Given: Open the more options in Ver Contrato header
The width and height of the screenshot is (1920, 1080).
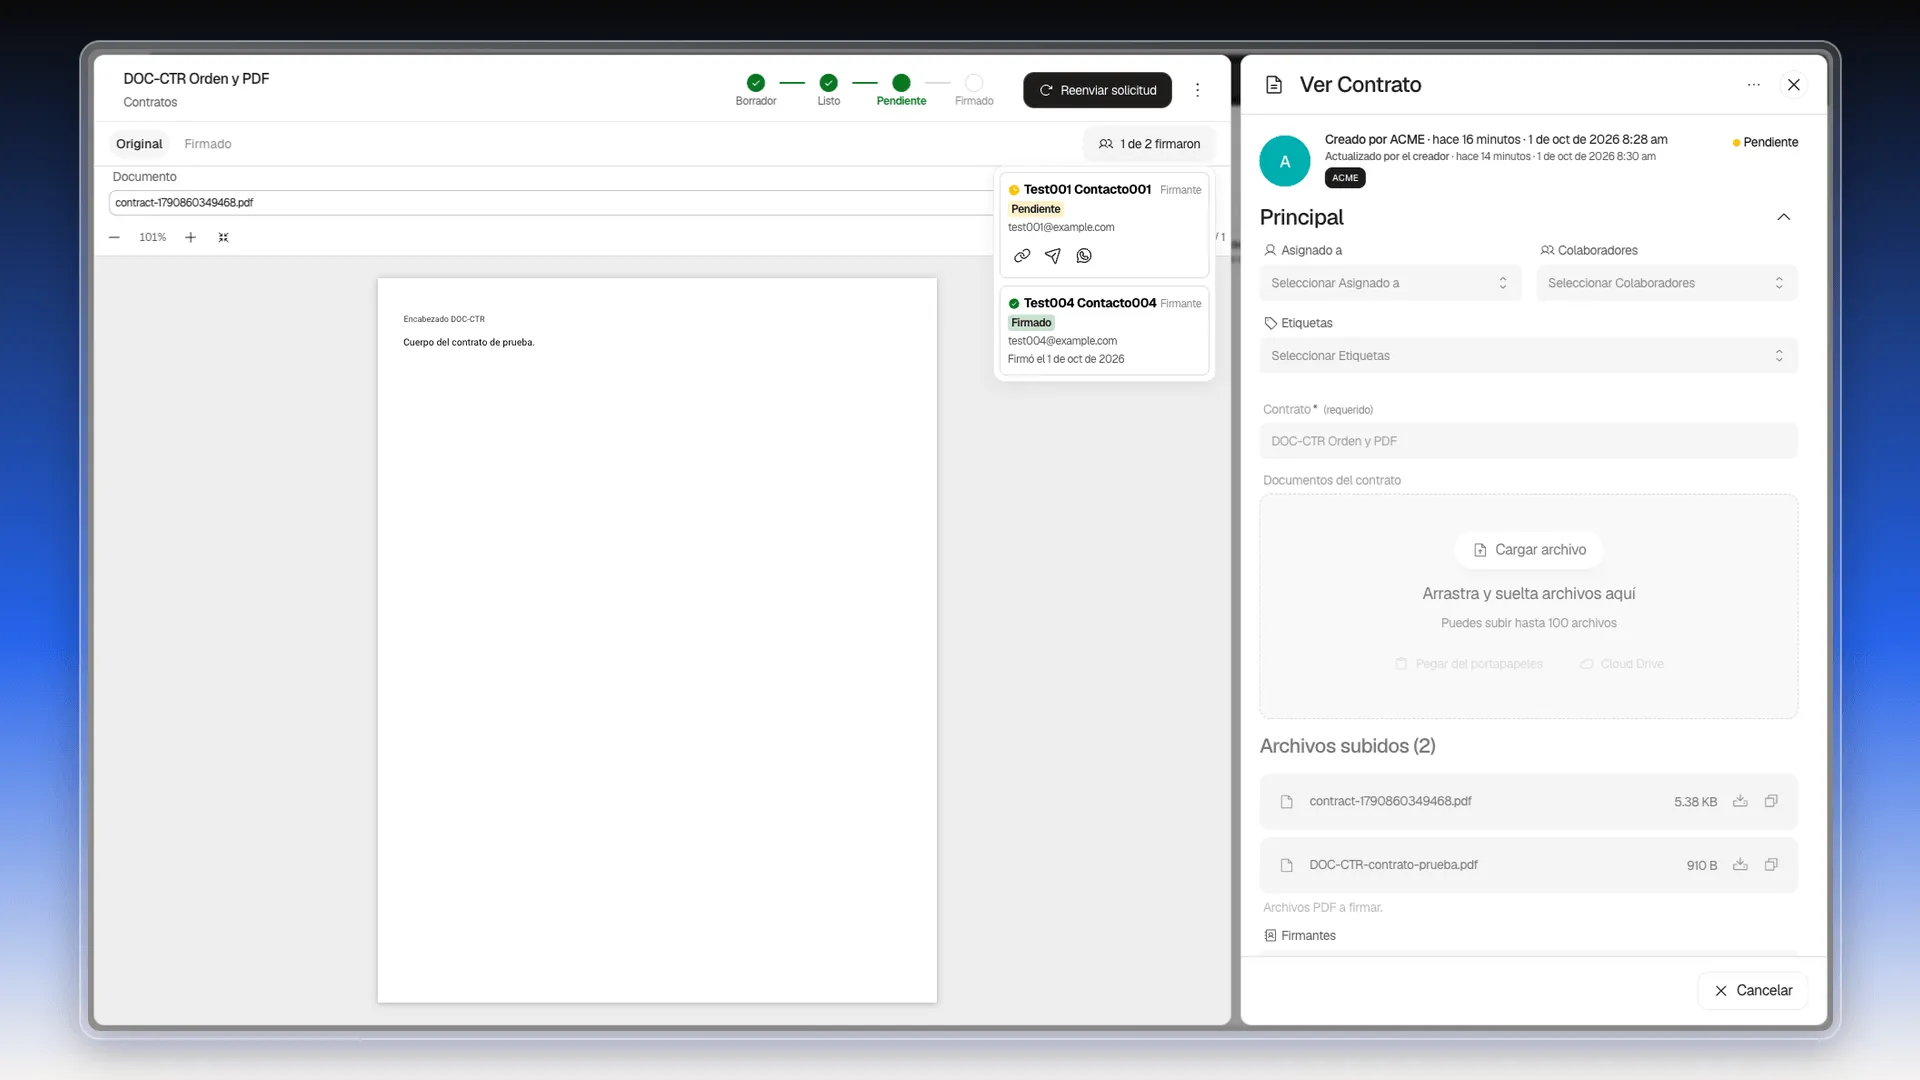Looking at the screenshot, I should point(1753,85).
